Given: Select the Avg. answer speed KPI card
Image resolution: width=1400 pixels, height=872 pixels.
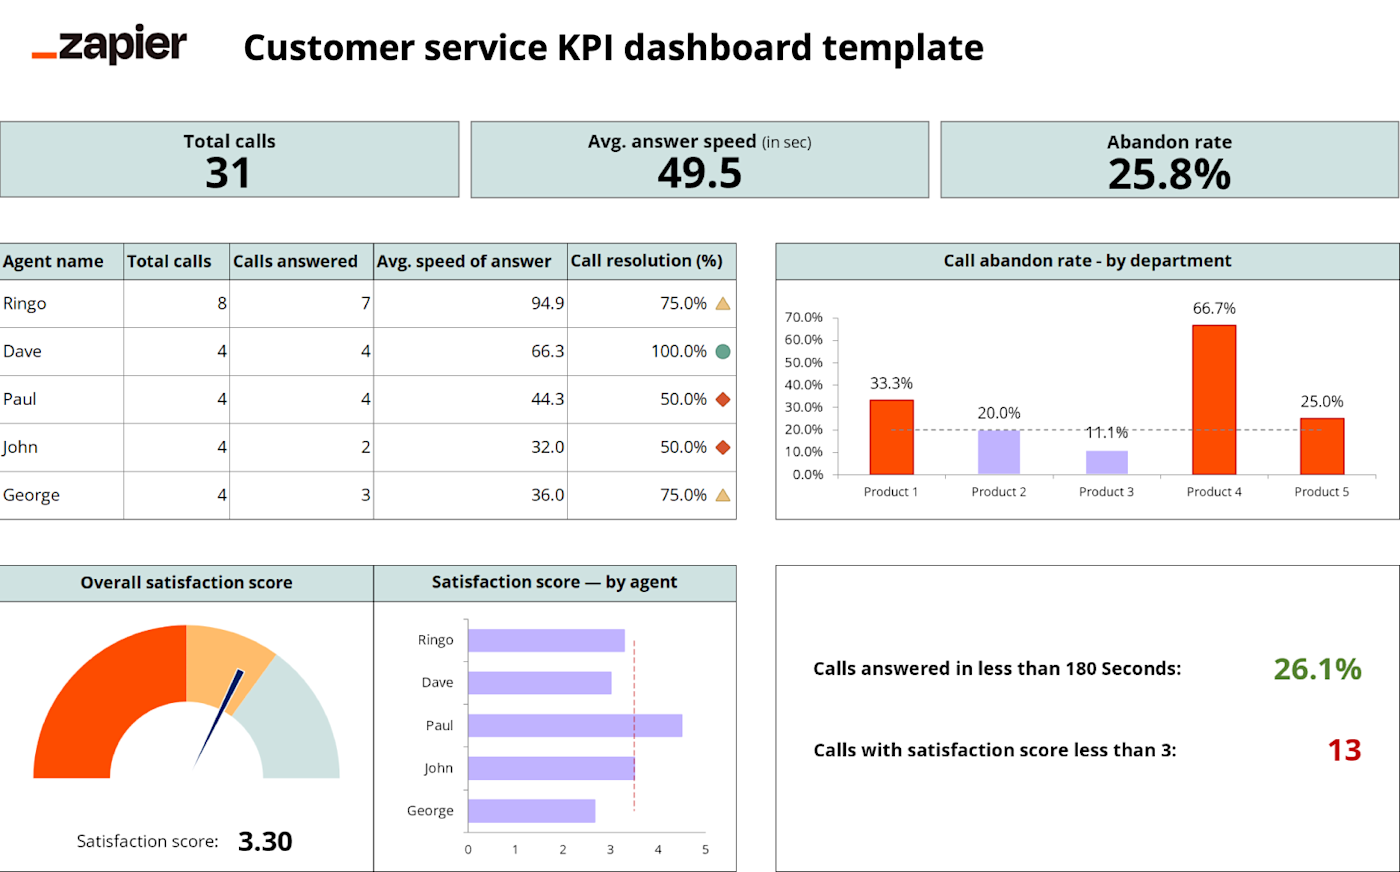Looking at the screenshot, I should click(700, 159).
